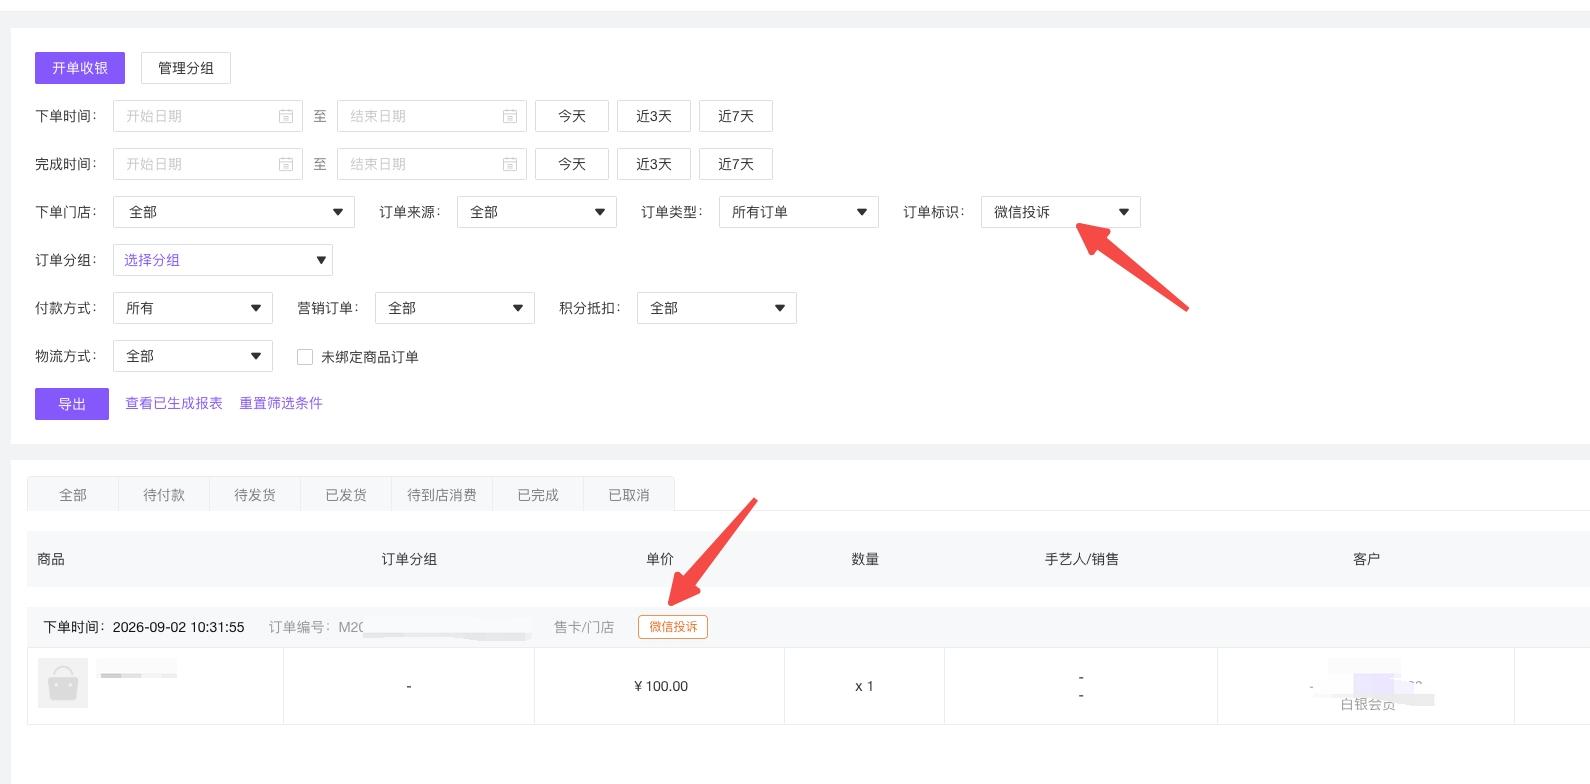Viewport: 1590px width, 784px height.
Task: Select 近7天 for 下单时间
Action: (736, 116)
